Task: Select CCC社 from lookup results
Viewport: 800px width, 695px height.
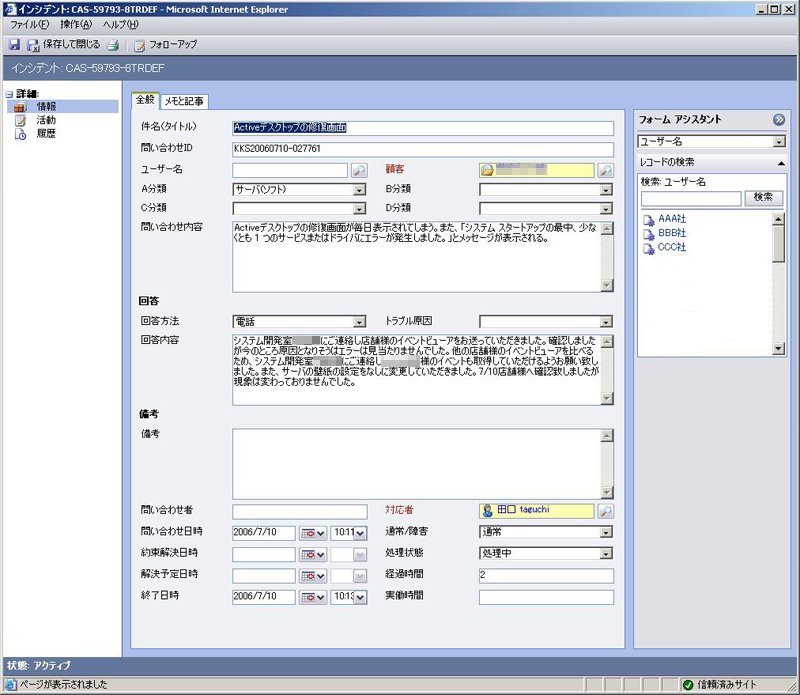Action: tap(671, 247)
